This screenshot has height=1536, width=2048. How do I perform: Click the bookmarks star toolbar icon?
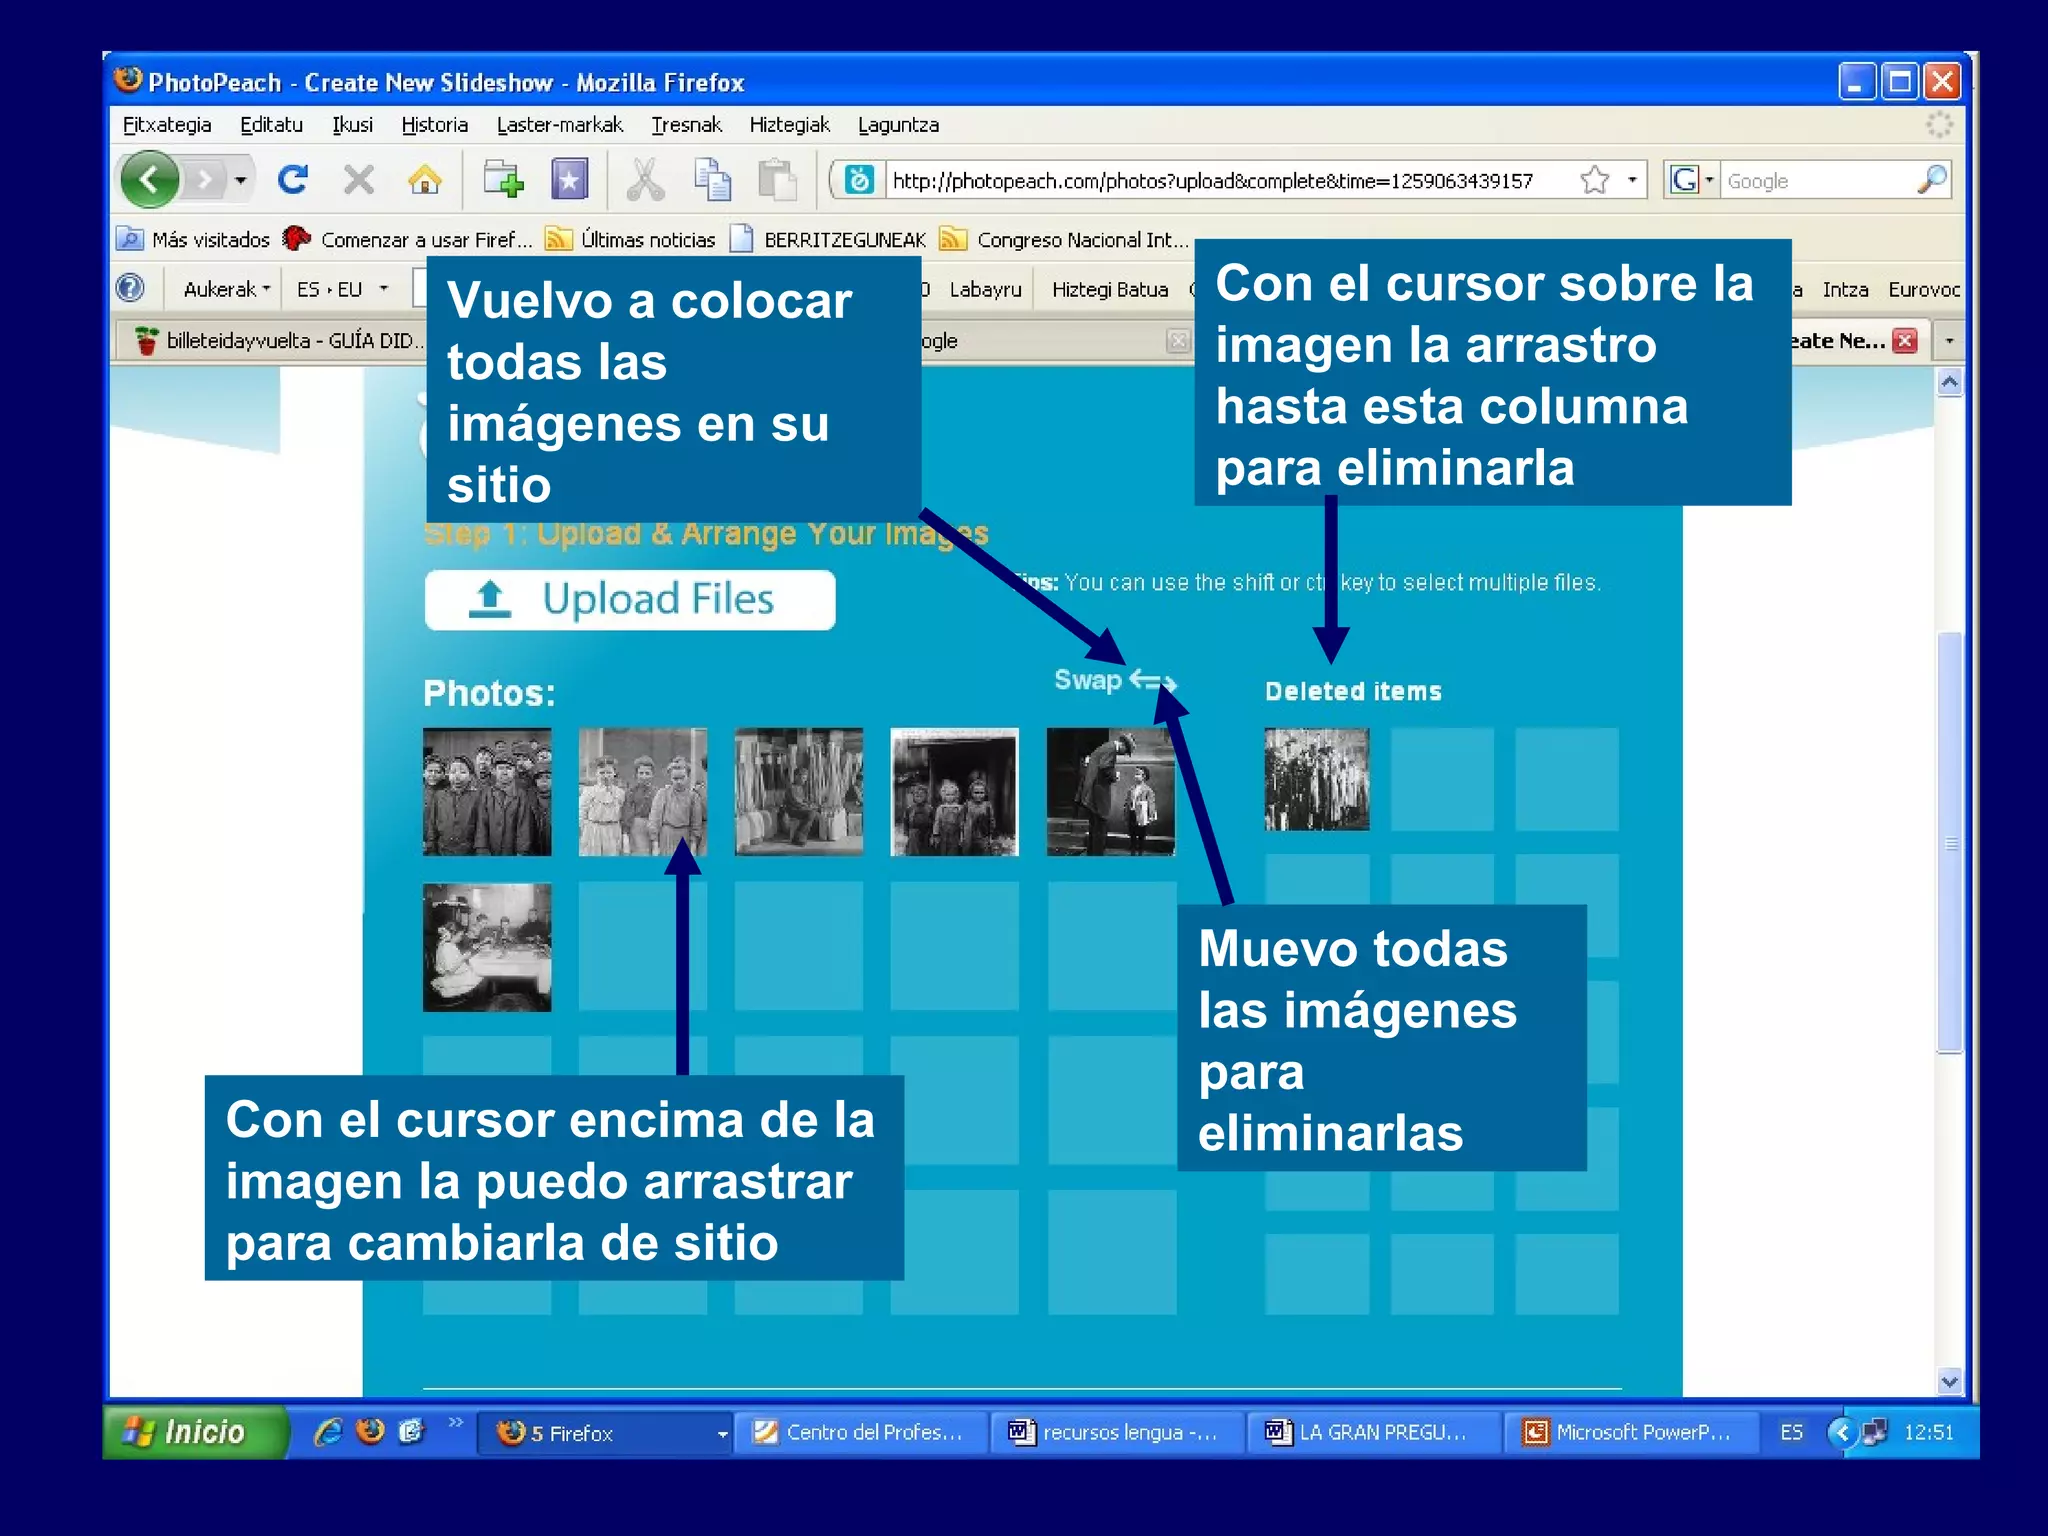569,180
